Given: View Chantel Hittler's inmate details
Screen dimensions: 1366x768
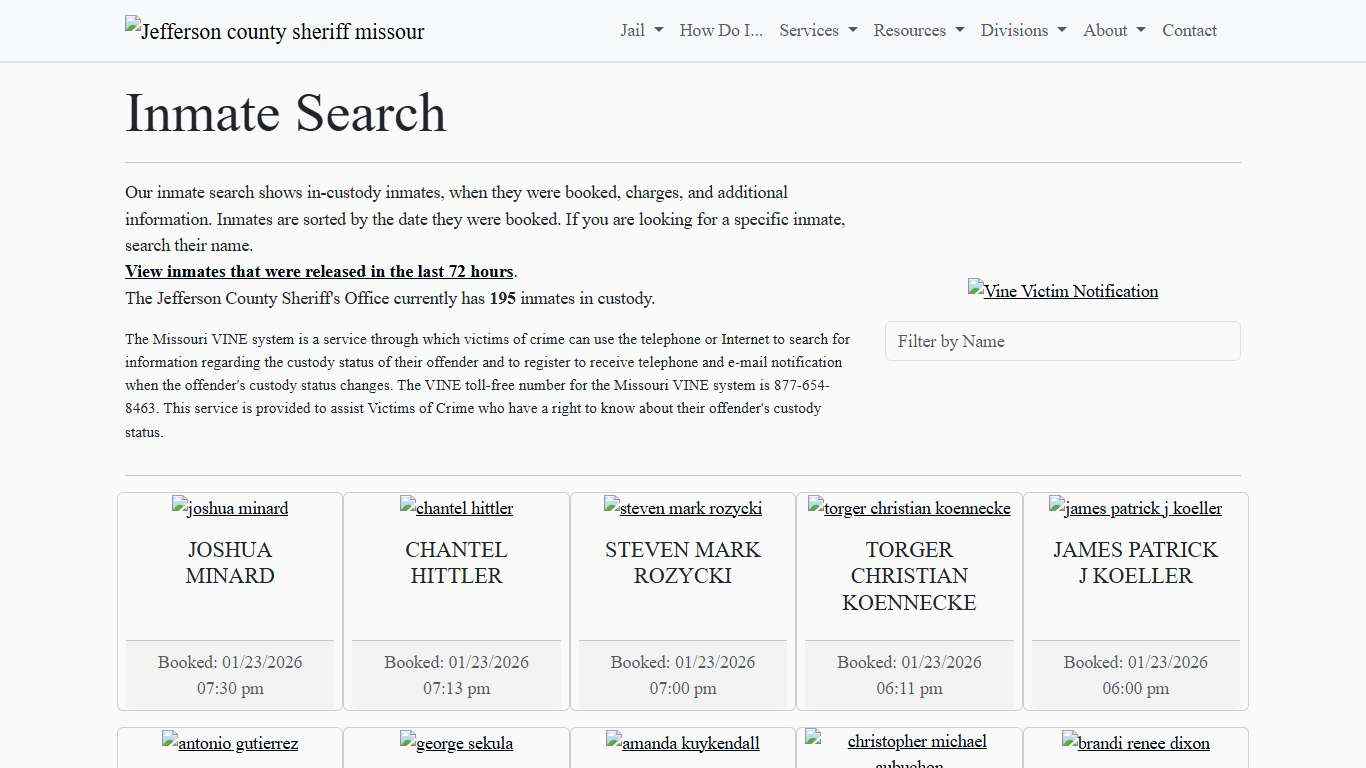Looking at the screenshot, I should point(456,508).
